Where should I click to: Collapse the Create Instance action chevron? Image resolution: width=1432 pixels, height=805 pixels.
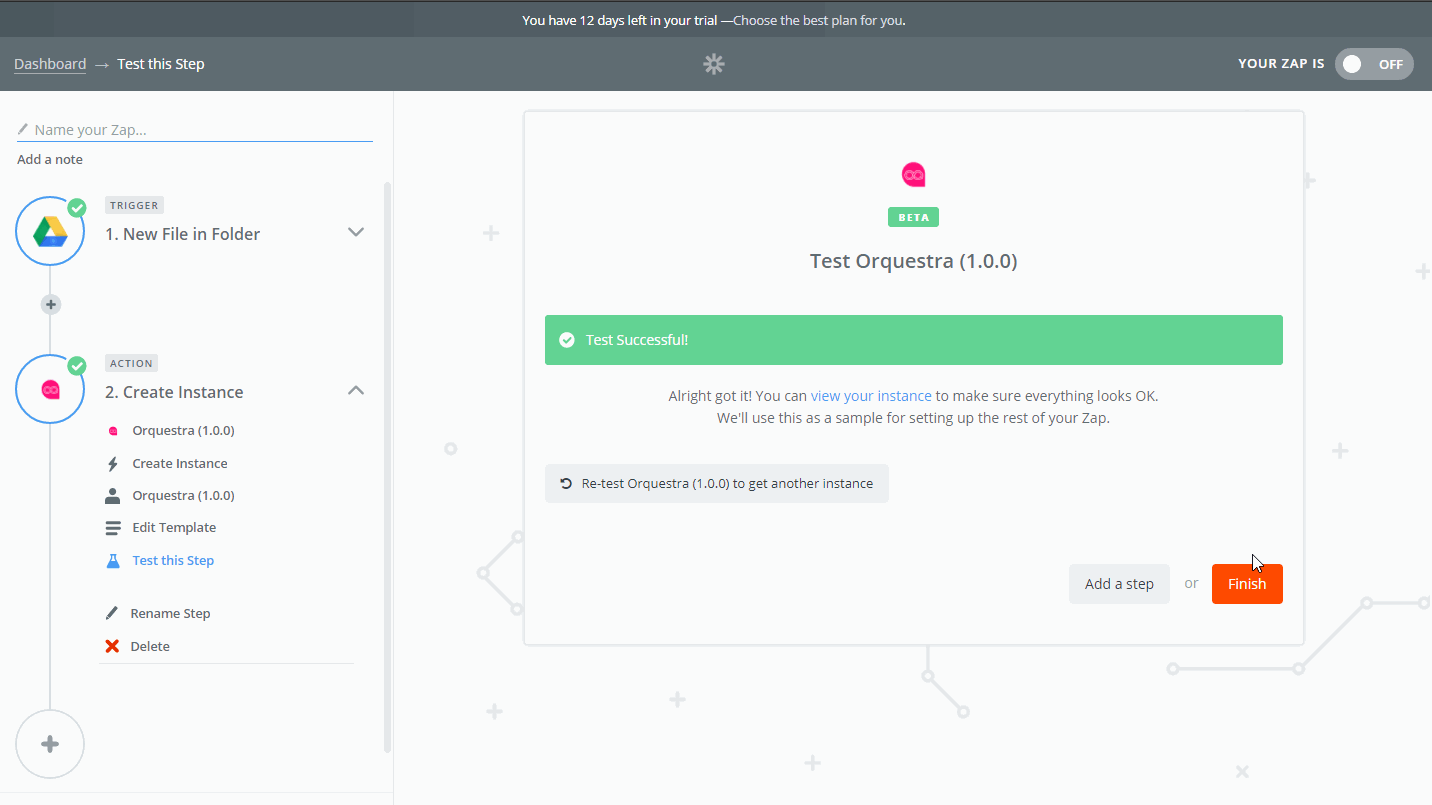(355, 390)
